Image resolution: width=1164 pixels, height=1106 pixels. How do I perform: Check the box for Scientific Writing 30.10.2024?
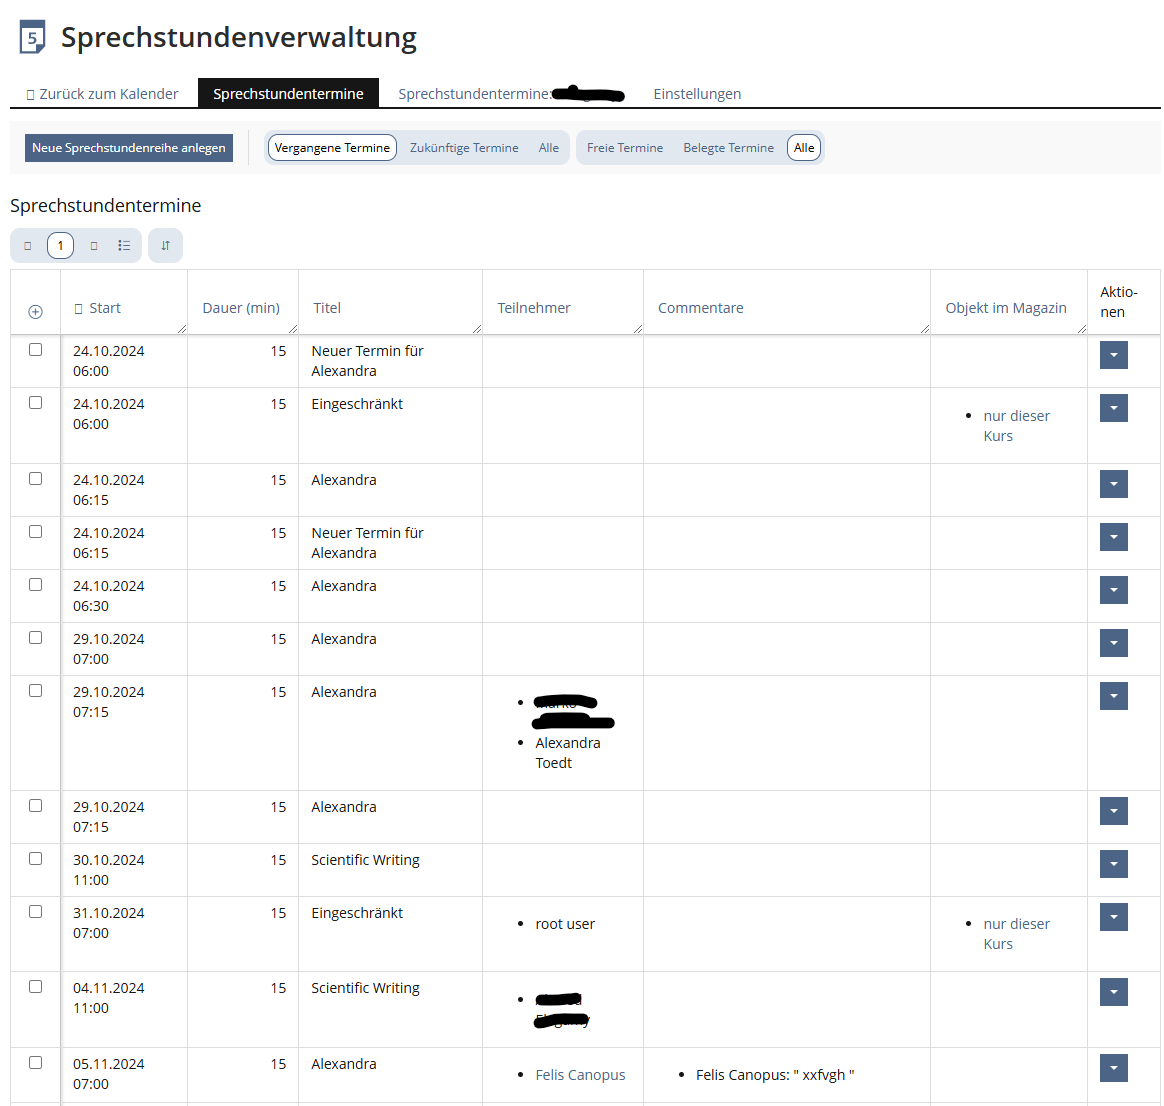coord(36,859)
